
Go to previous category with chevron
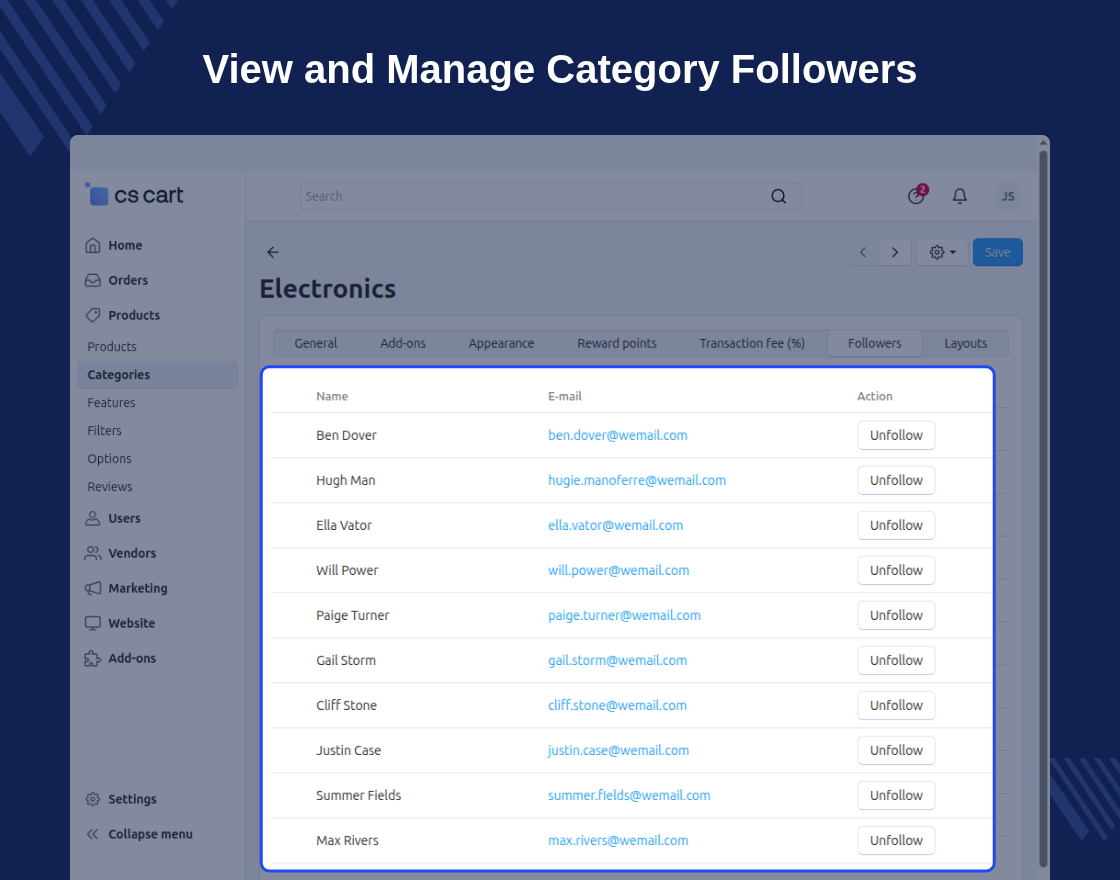[x=863, y=252]
